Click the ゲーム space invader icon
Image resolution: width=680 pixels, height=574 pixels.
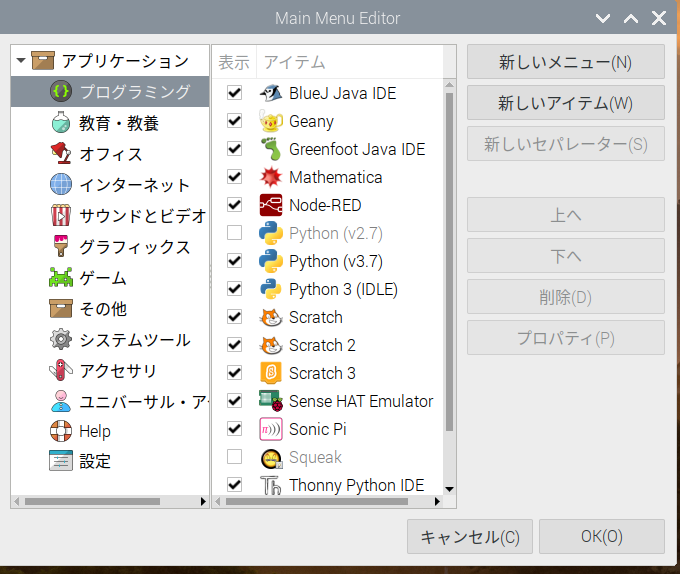pyautogui.click(x=61, y=277)
